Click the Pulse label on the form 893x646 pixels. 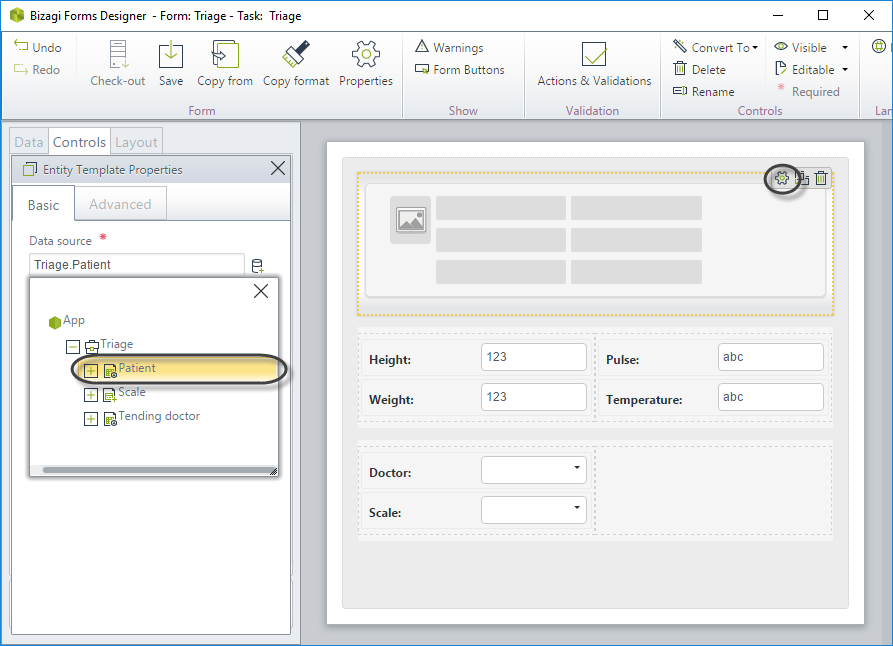622,360
